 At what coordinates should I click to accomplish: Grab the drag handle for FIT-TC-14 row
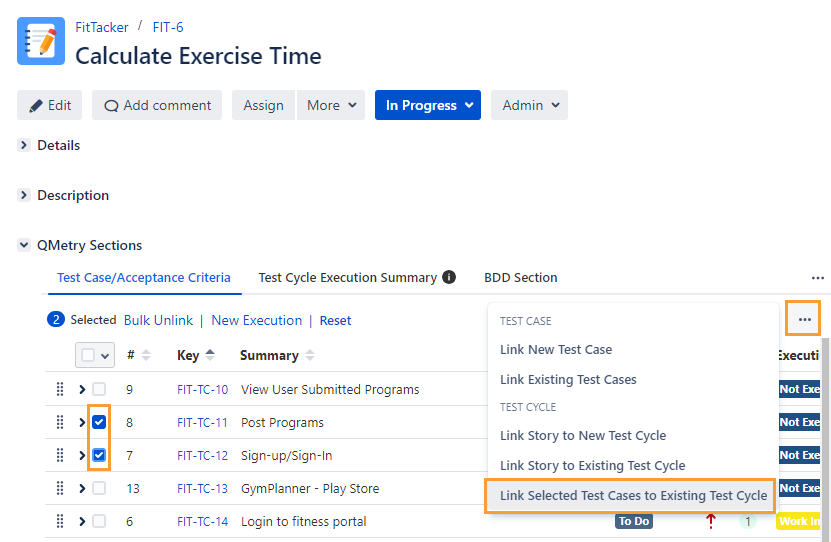click(60, 521)
